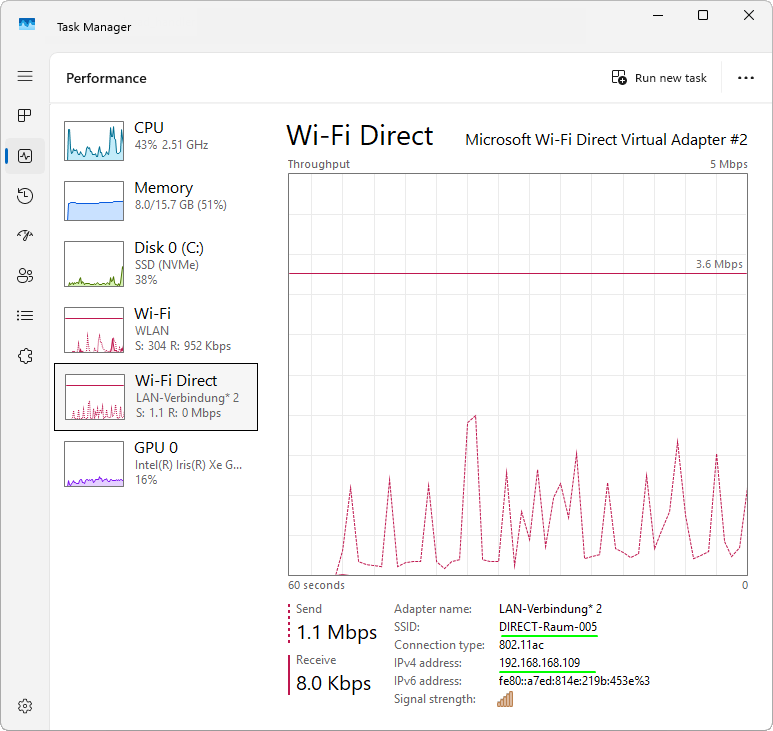Select the Wi-Fi Direct LAN-Verbindung* 2 item
Screen dimensions: 773x731
[x=156, y=397]
